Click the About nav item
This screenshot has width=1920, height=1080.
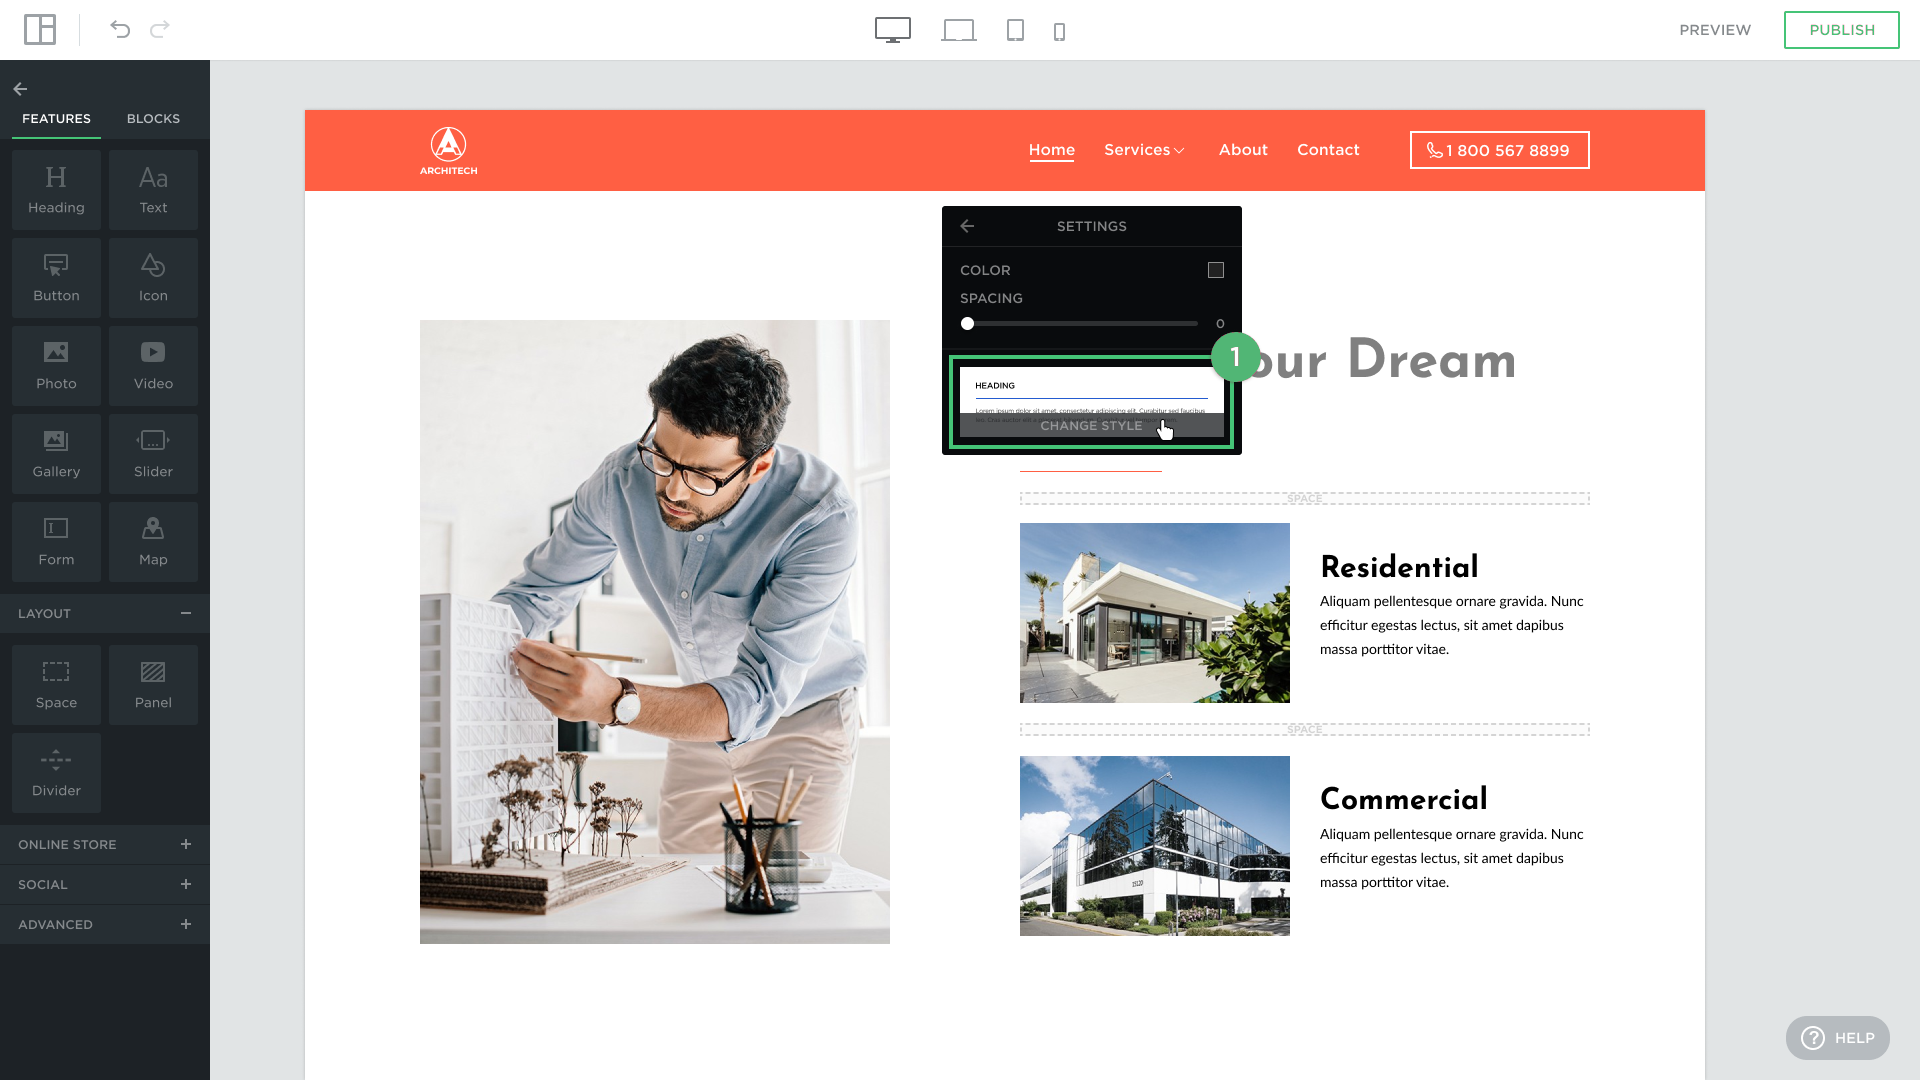tap(1243, 150)
